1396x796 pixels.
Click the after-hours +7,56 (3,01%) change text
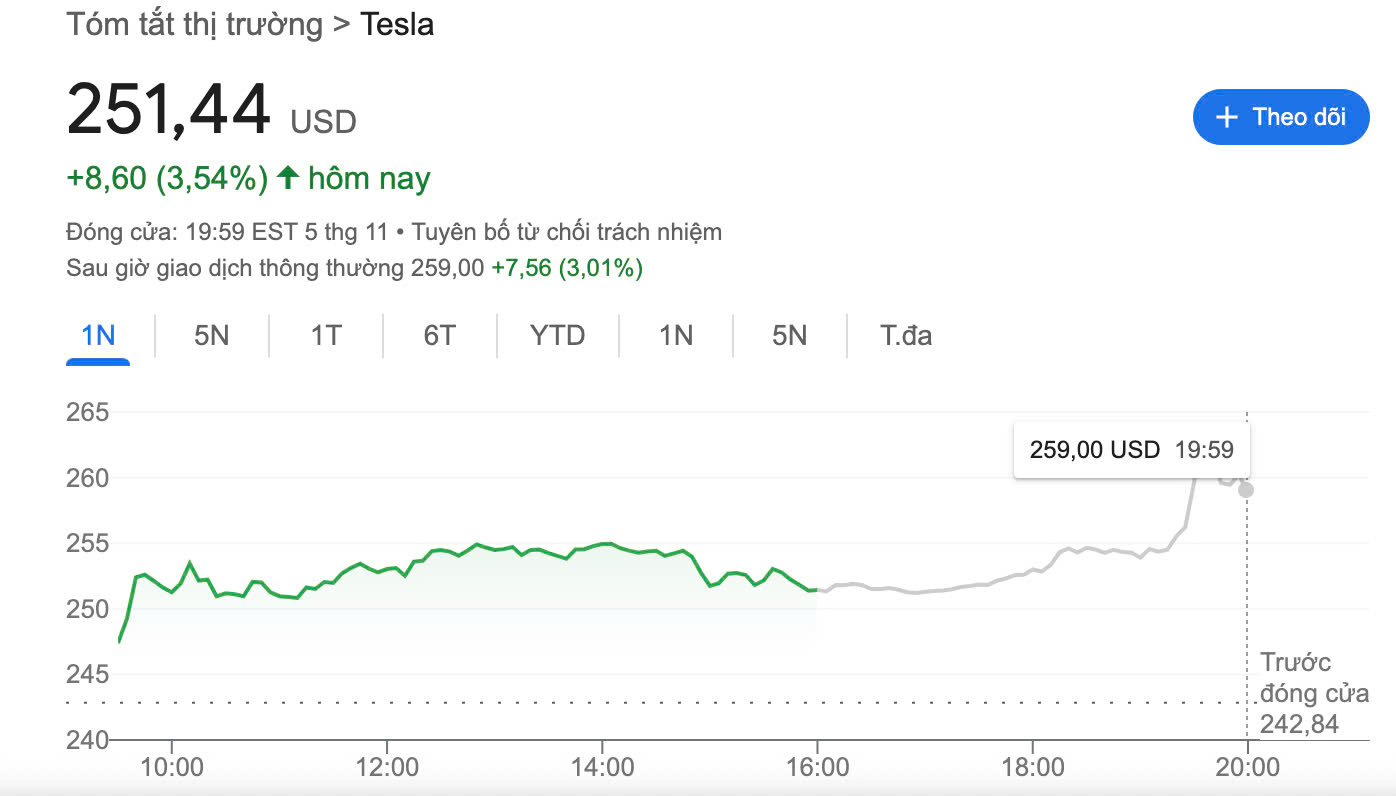[566, 268]
